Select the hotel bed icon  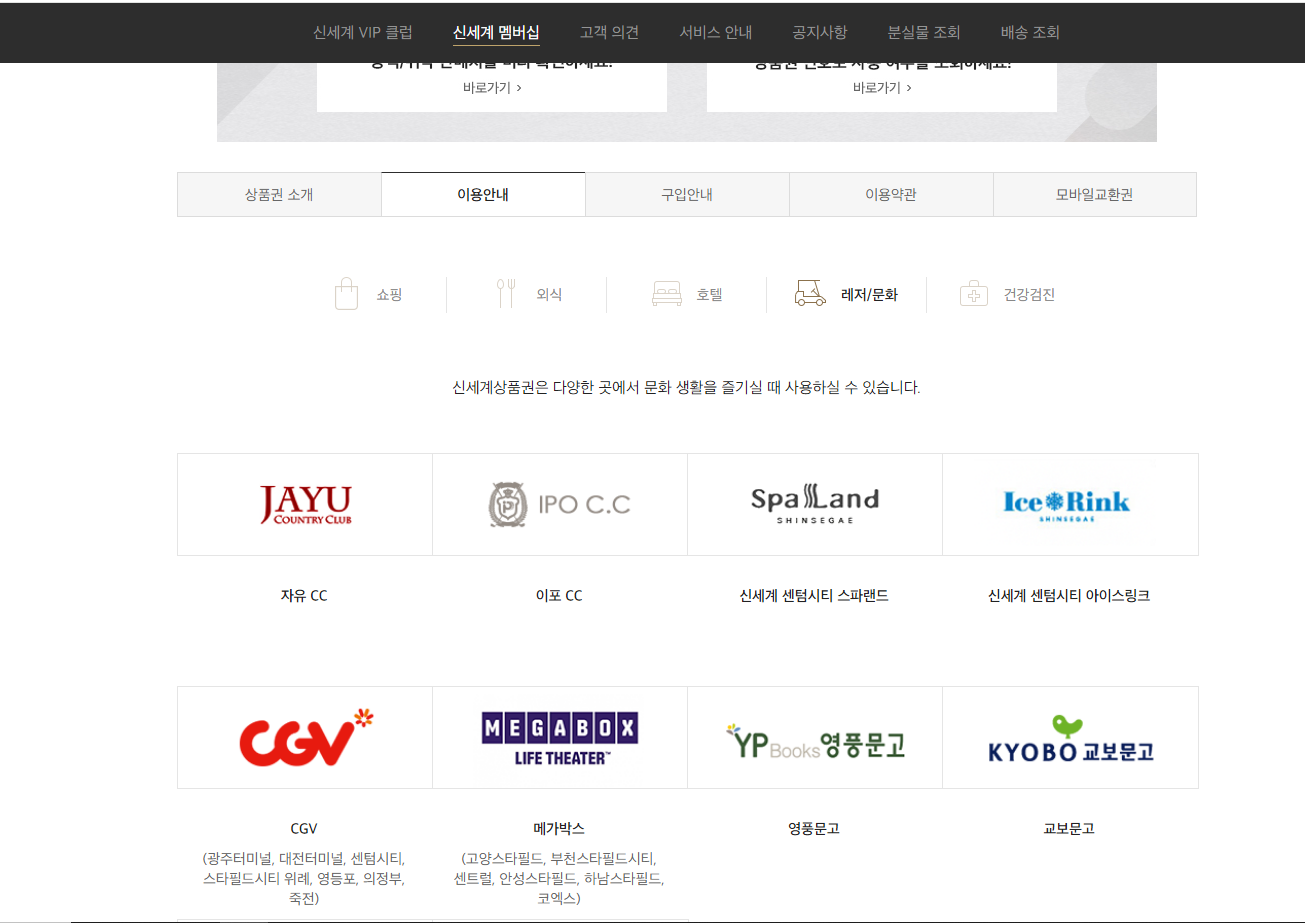[x=666, y=294]
